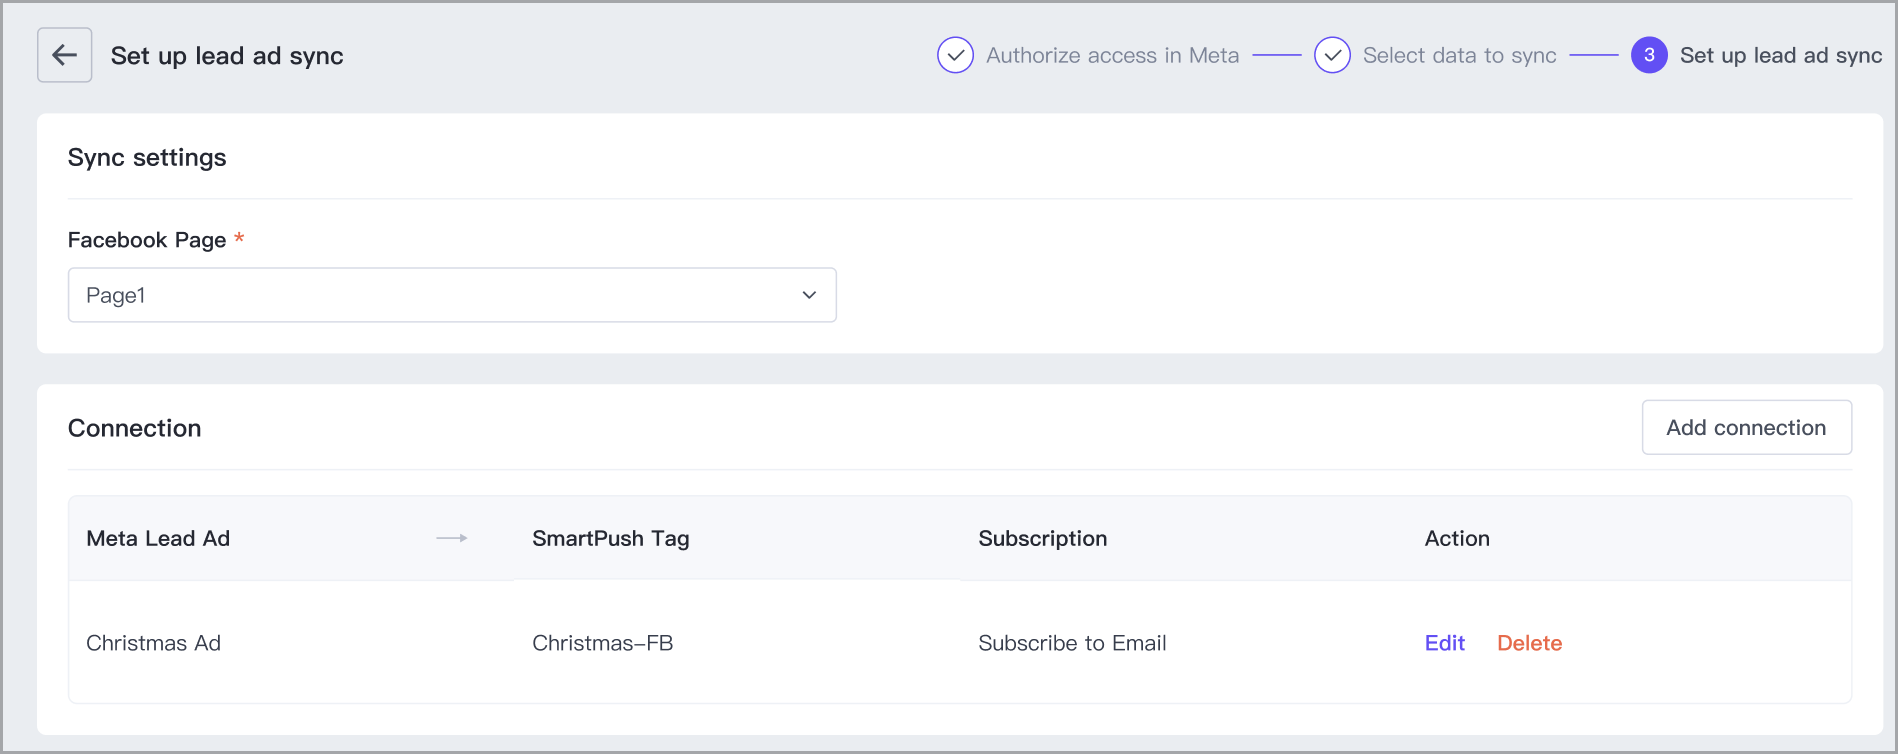Image resolution: width=1898 pixels, height=754 pixels.
Task: Click the Authorize access checkmark circle
Action: (955, 55)
